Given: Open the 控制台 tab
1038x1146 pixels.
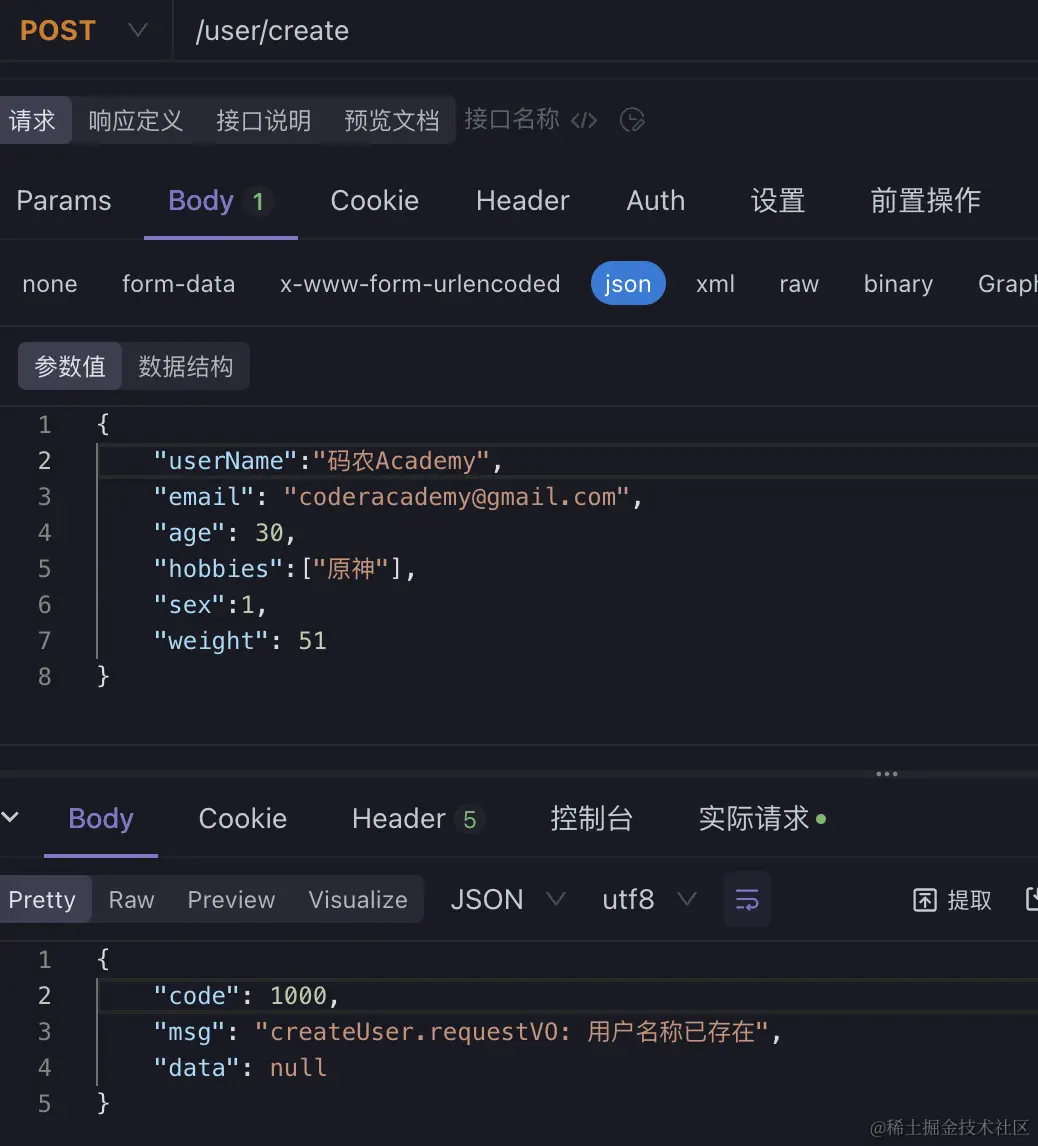Looking at the screenshot, I should coord(591,819).
